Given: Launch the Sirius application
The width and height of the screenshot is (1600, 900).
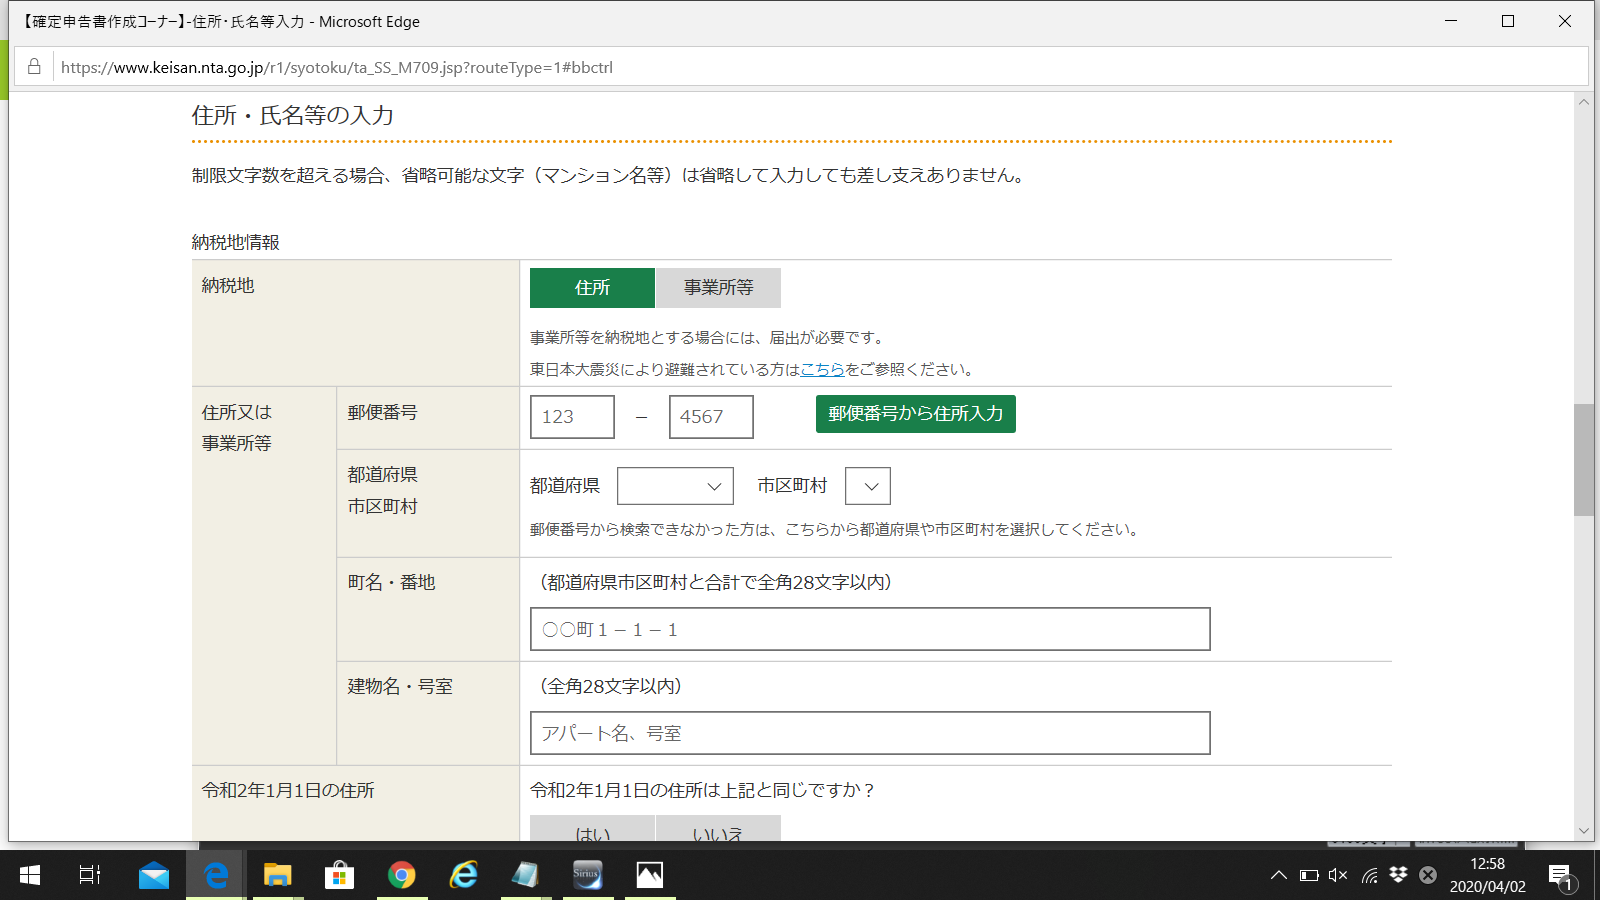Looking at the screenshot, I should point(587,875).
